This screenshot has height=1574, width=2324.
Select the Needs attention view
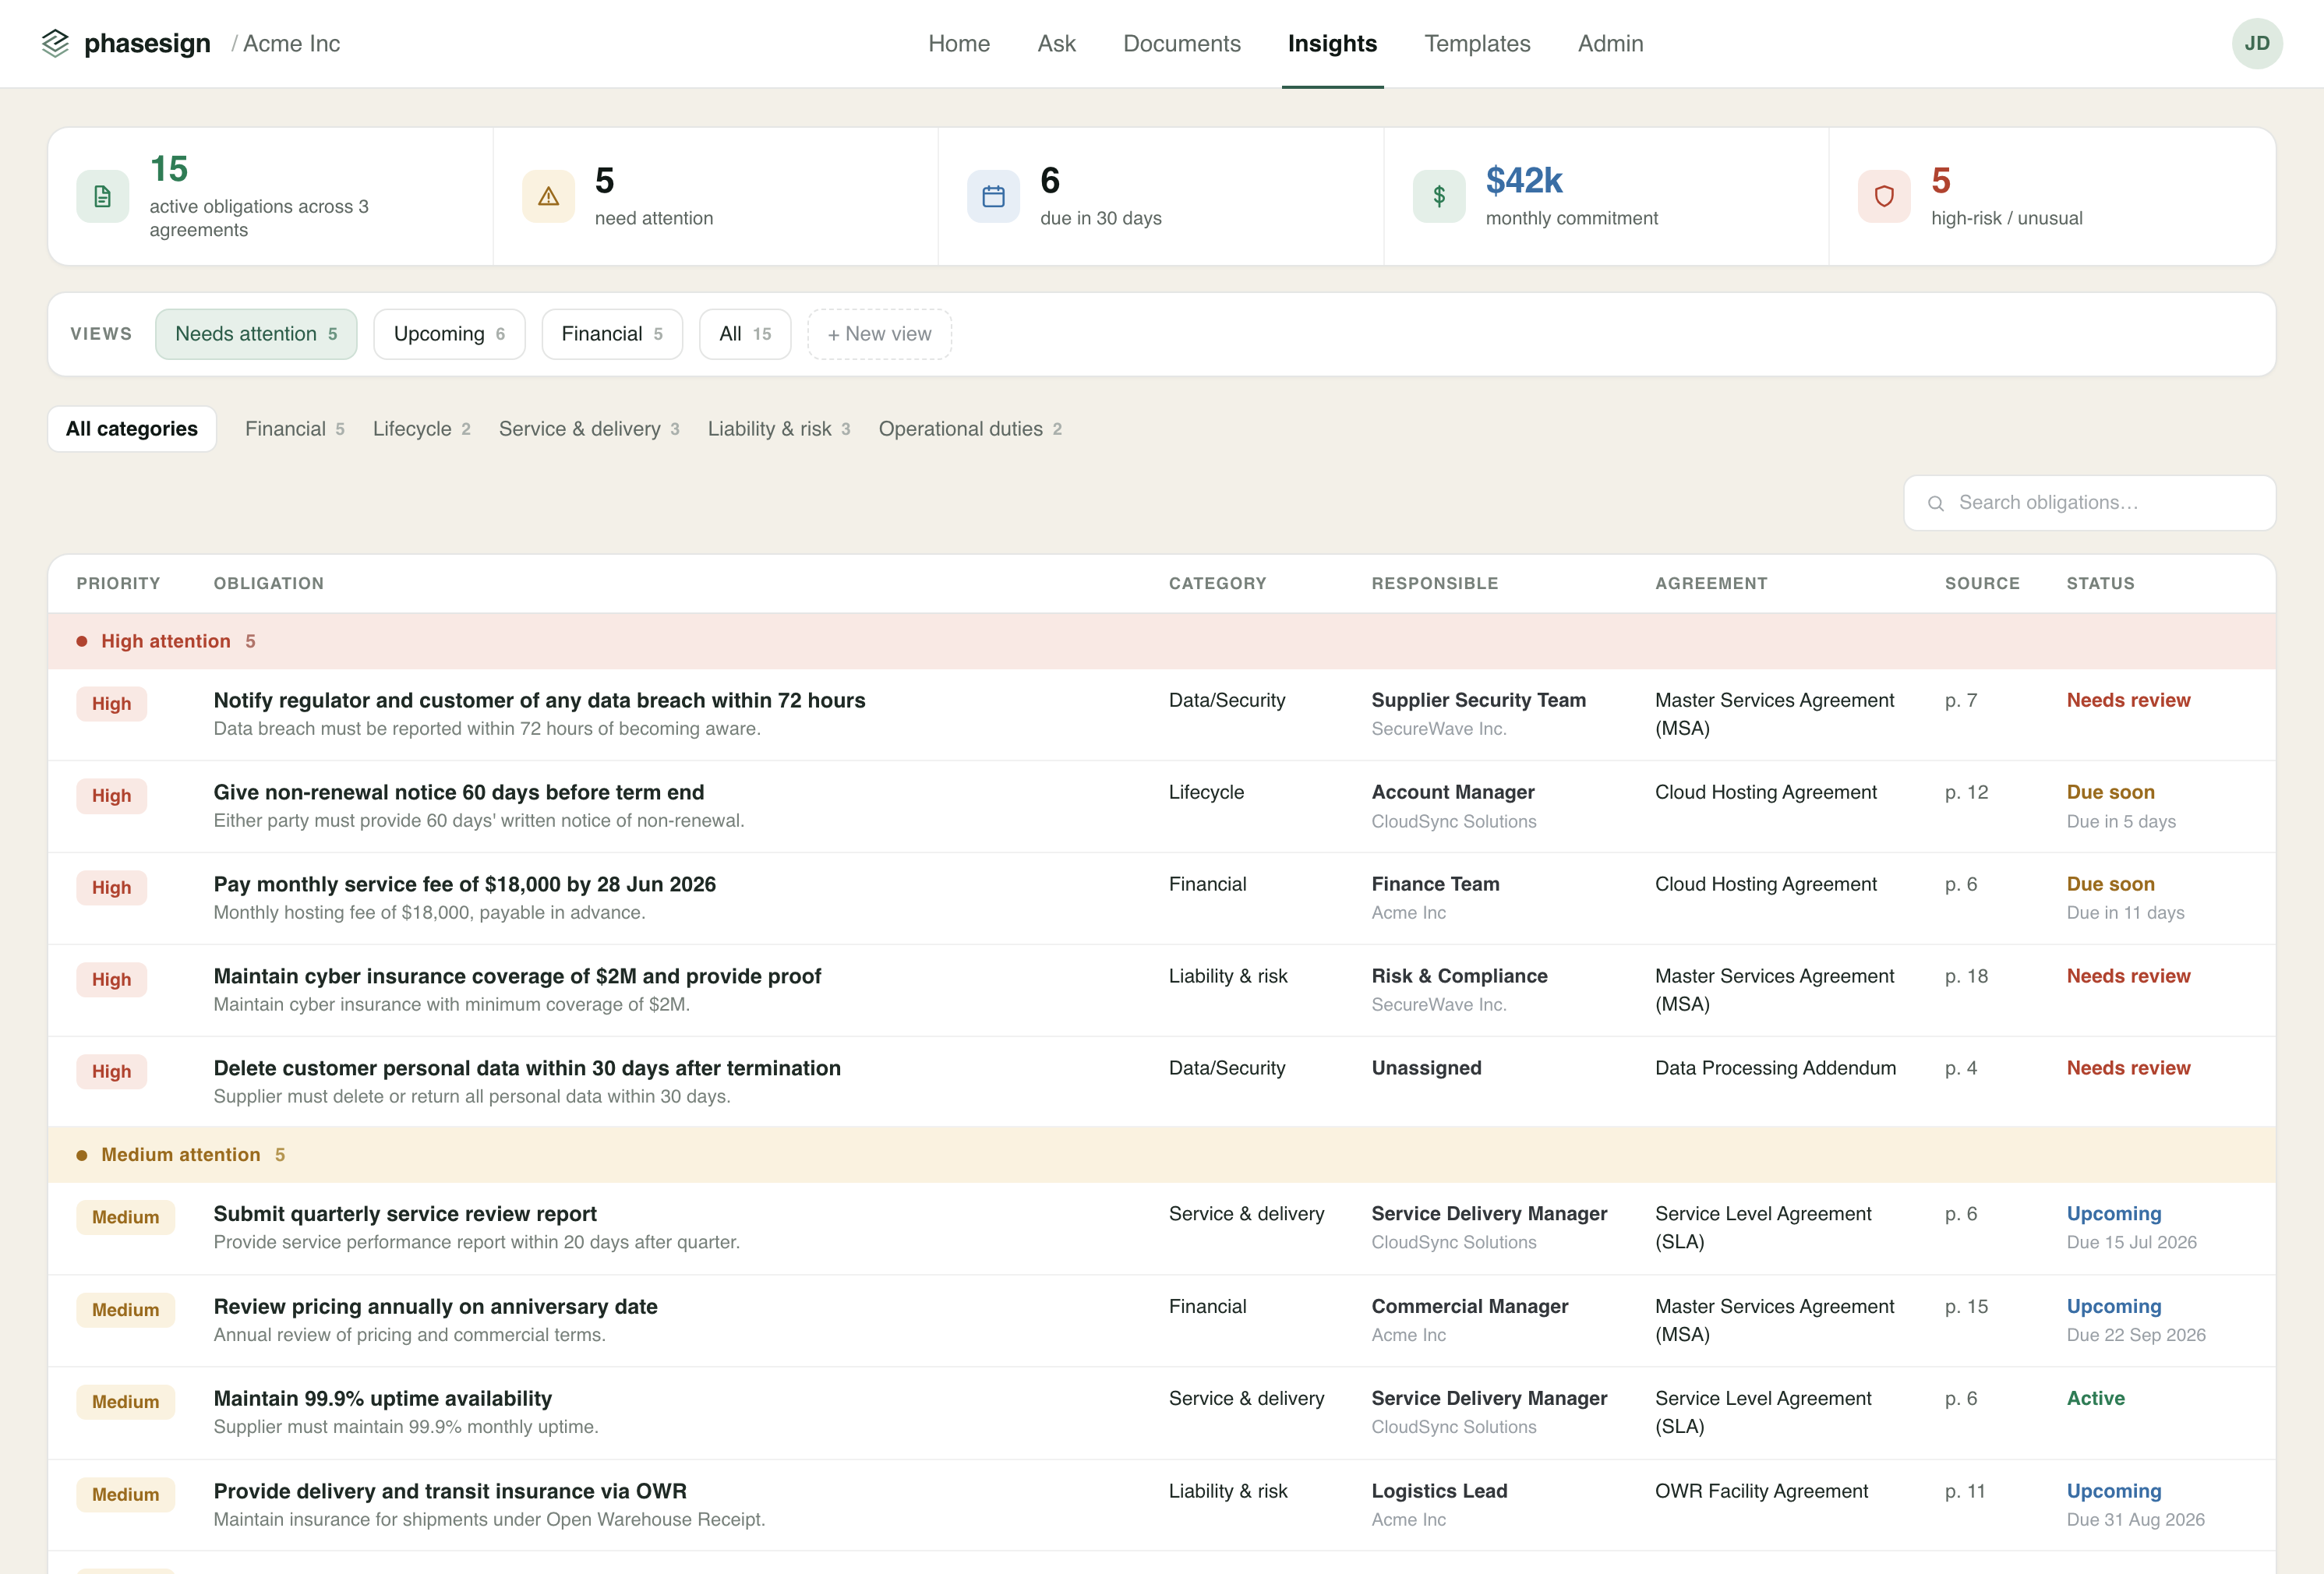pos(256,334)
